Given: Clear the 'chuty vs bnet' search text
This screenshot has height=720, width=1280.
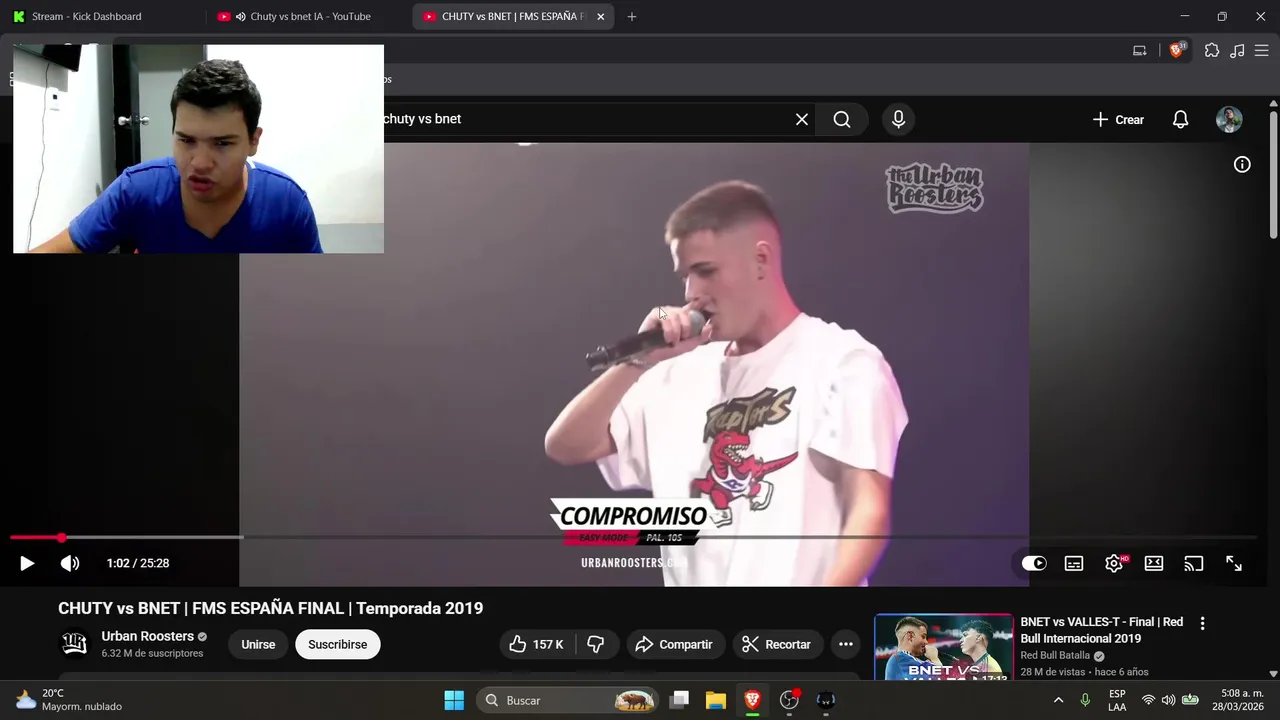Looking at the screenshot, I should [x=802, y=120].
